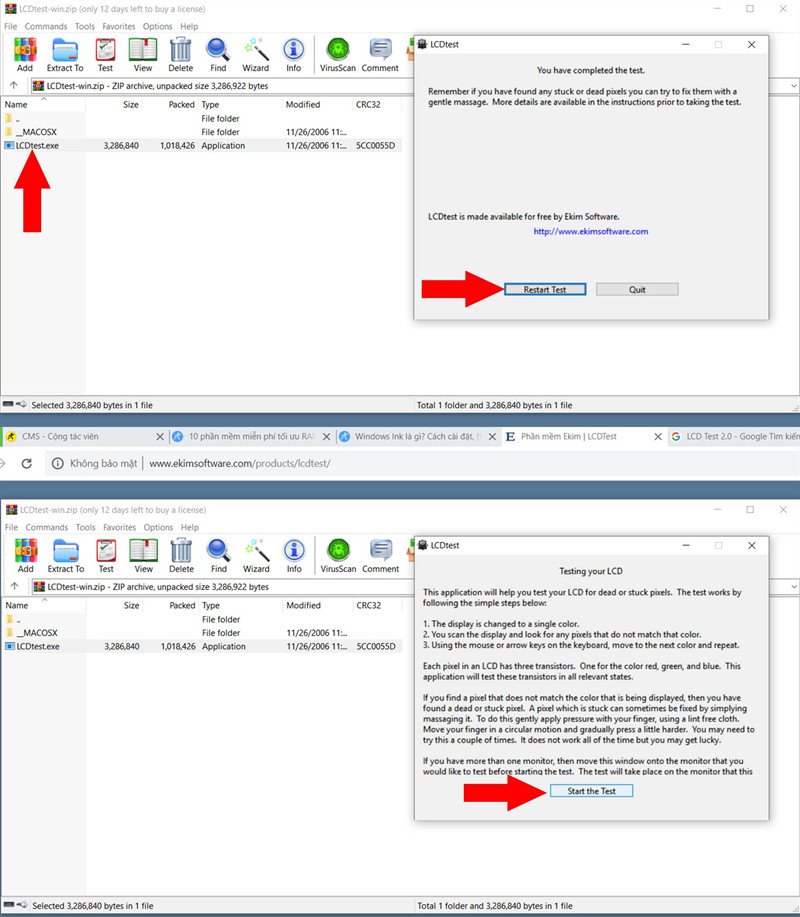Screen dimensions: 800x917
Task: Open the Comment icon
Action: (x=380, y=55)
